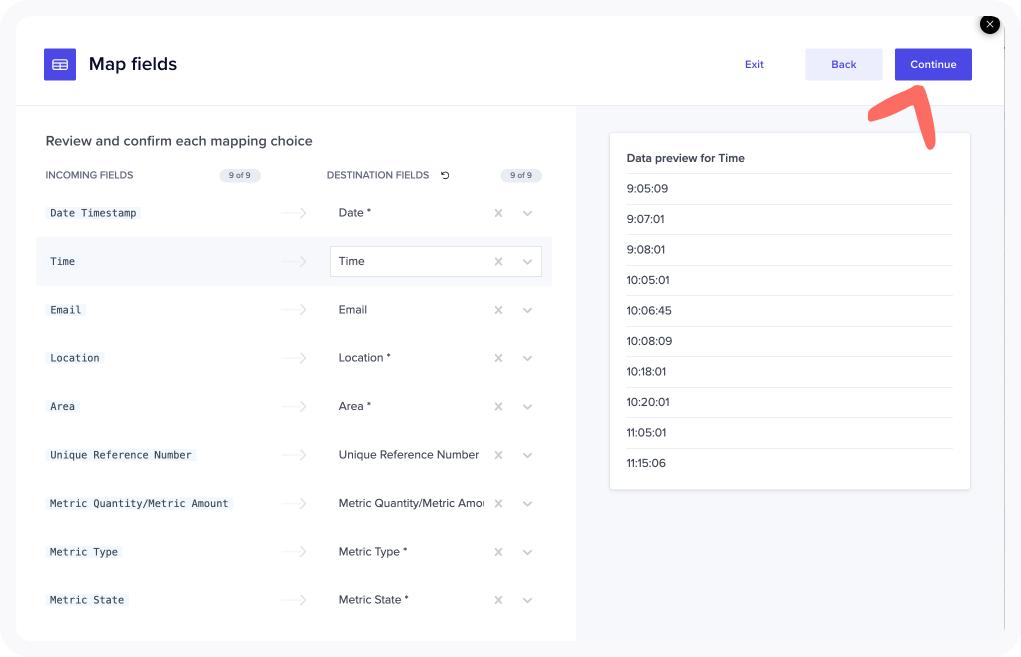The image size is (1021, 657).
Task: Clear the Location destination mapping
Action: pos(498,358)
